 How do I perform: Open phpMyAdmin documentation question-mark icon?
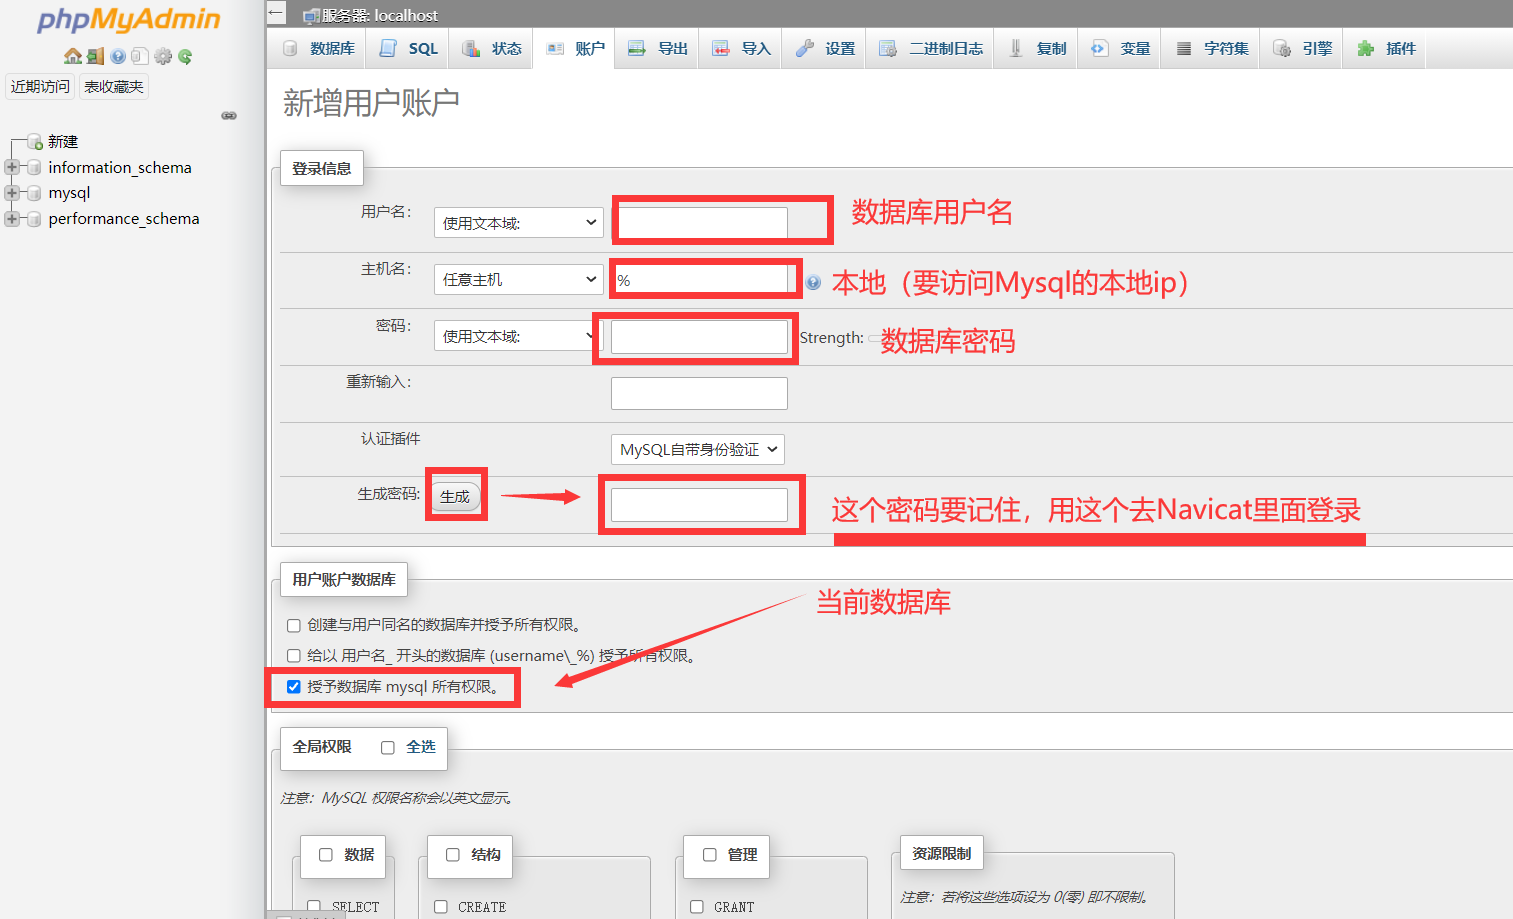(x=118, y=56)
